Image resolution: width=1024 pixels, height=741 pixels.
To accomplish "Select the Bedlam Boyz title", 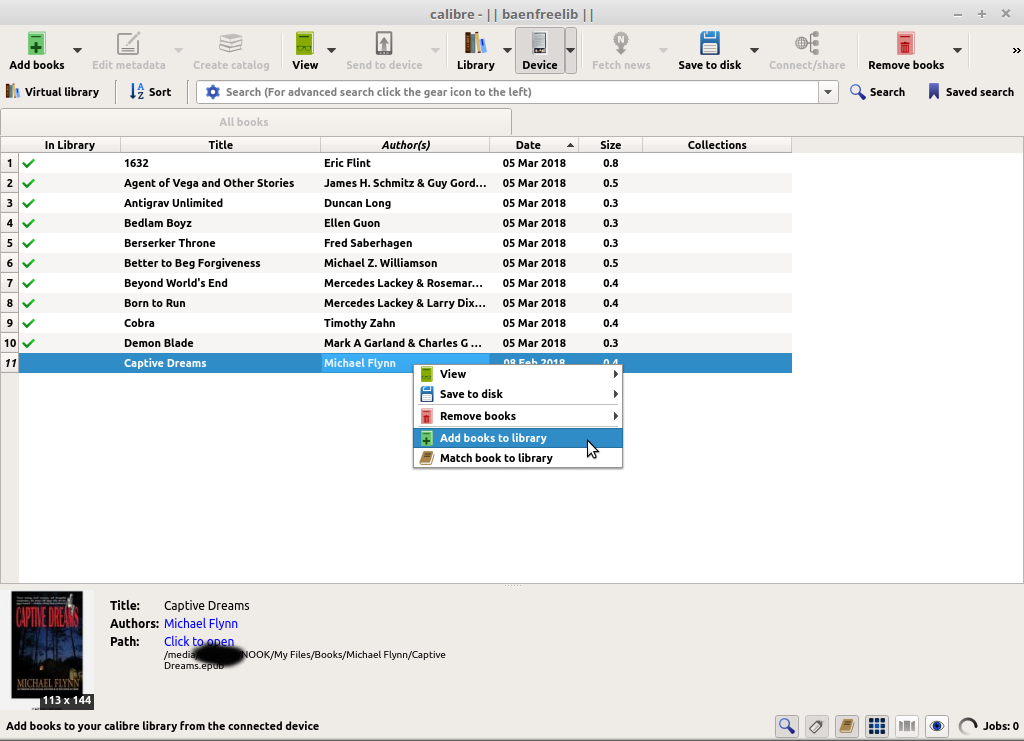I will (x=157, y=223).
